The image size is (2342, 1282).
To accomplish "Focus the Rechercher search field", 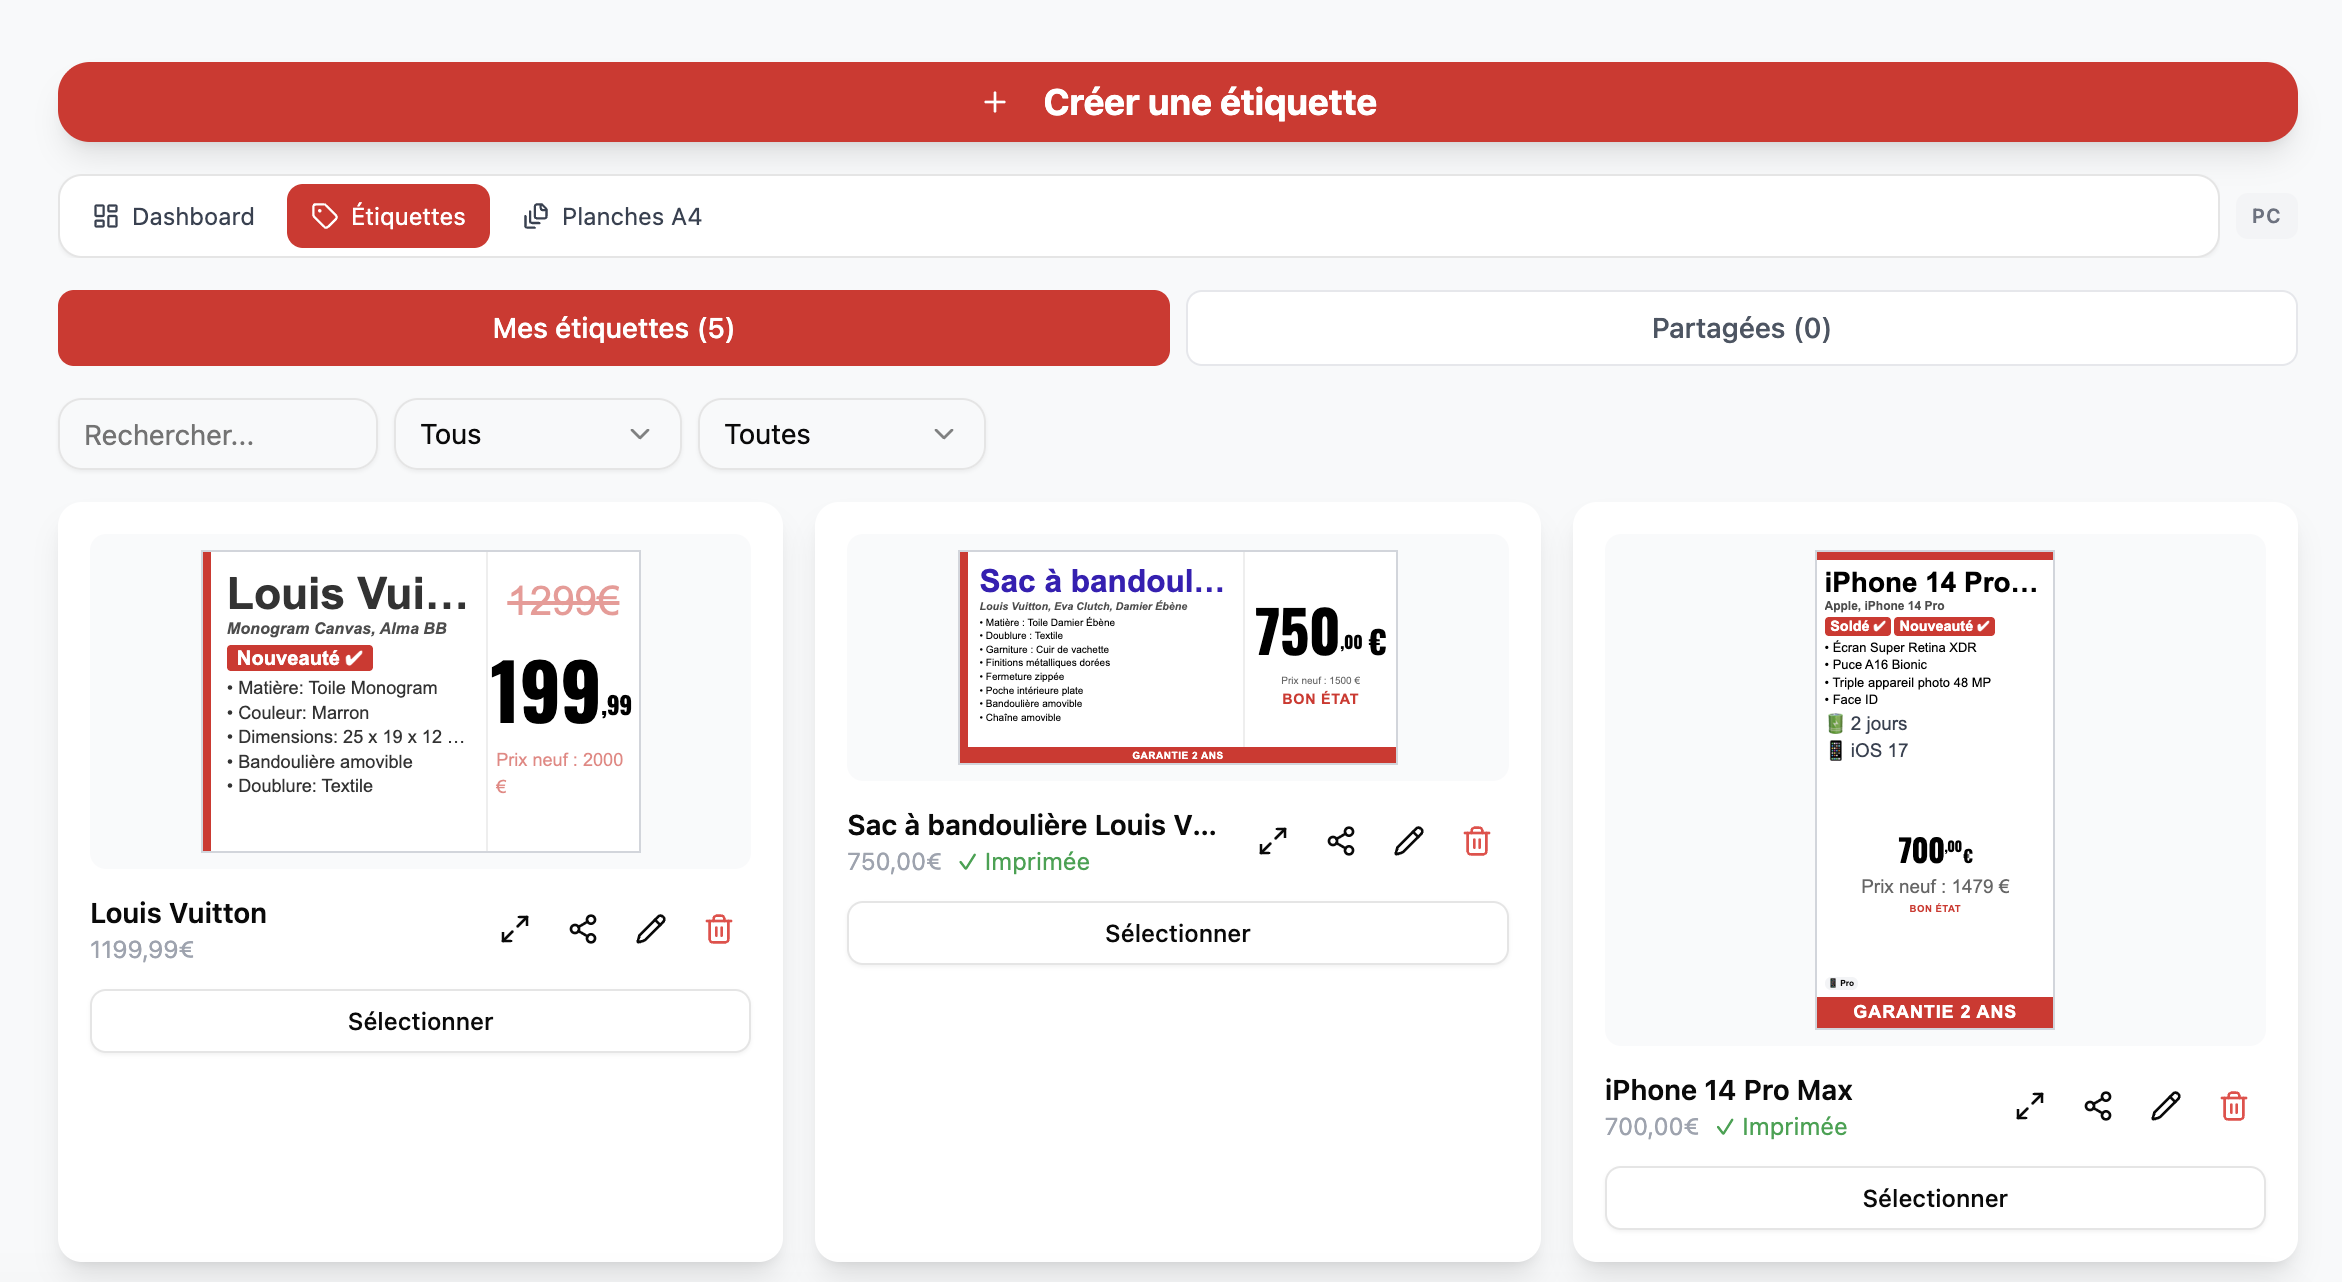I will click(x=218, y=434).
